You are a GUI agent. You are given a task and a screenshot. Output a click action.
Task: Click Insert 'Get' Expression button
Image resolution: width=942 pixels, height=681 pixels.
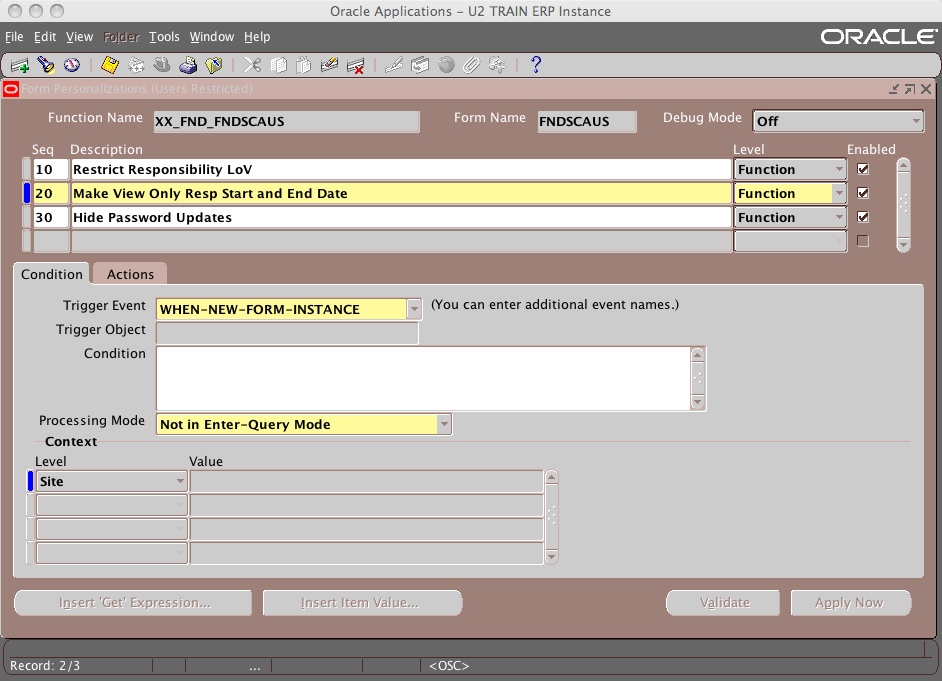click(x=133, y=602)
